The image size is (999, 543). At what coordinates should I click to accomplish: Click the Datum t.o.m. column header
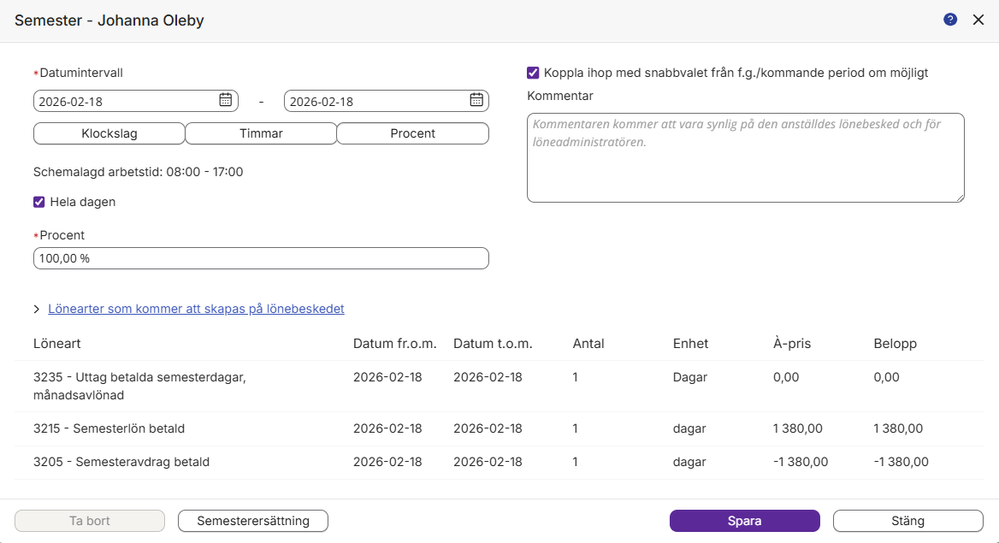[x=492, y=344]
